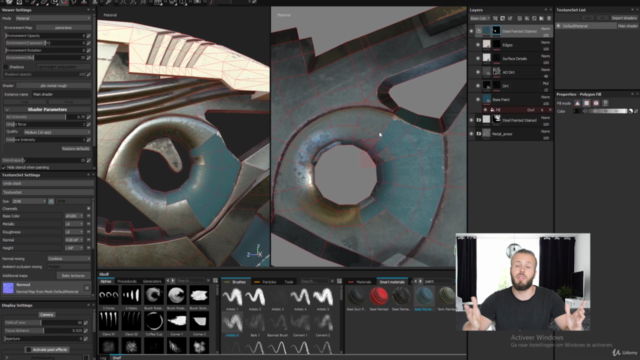Open the Camera button in Display Settings
The height and width of the screenshot is (360, 640).
tap(47, 315)
